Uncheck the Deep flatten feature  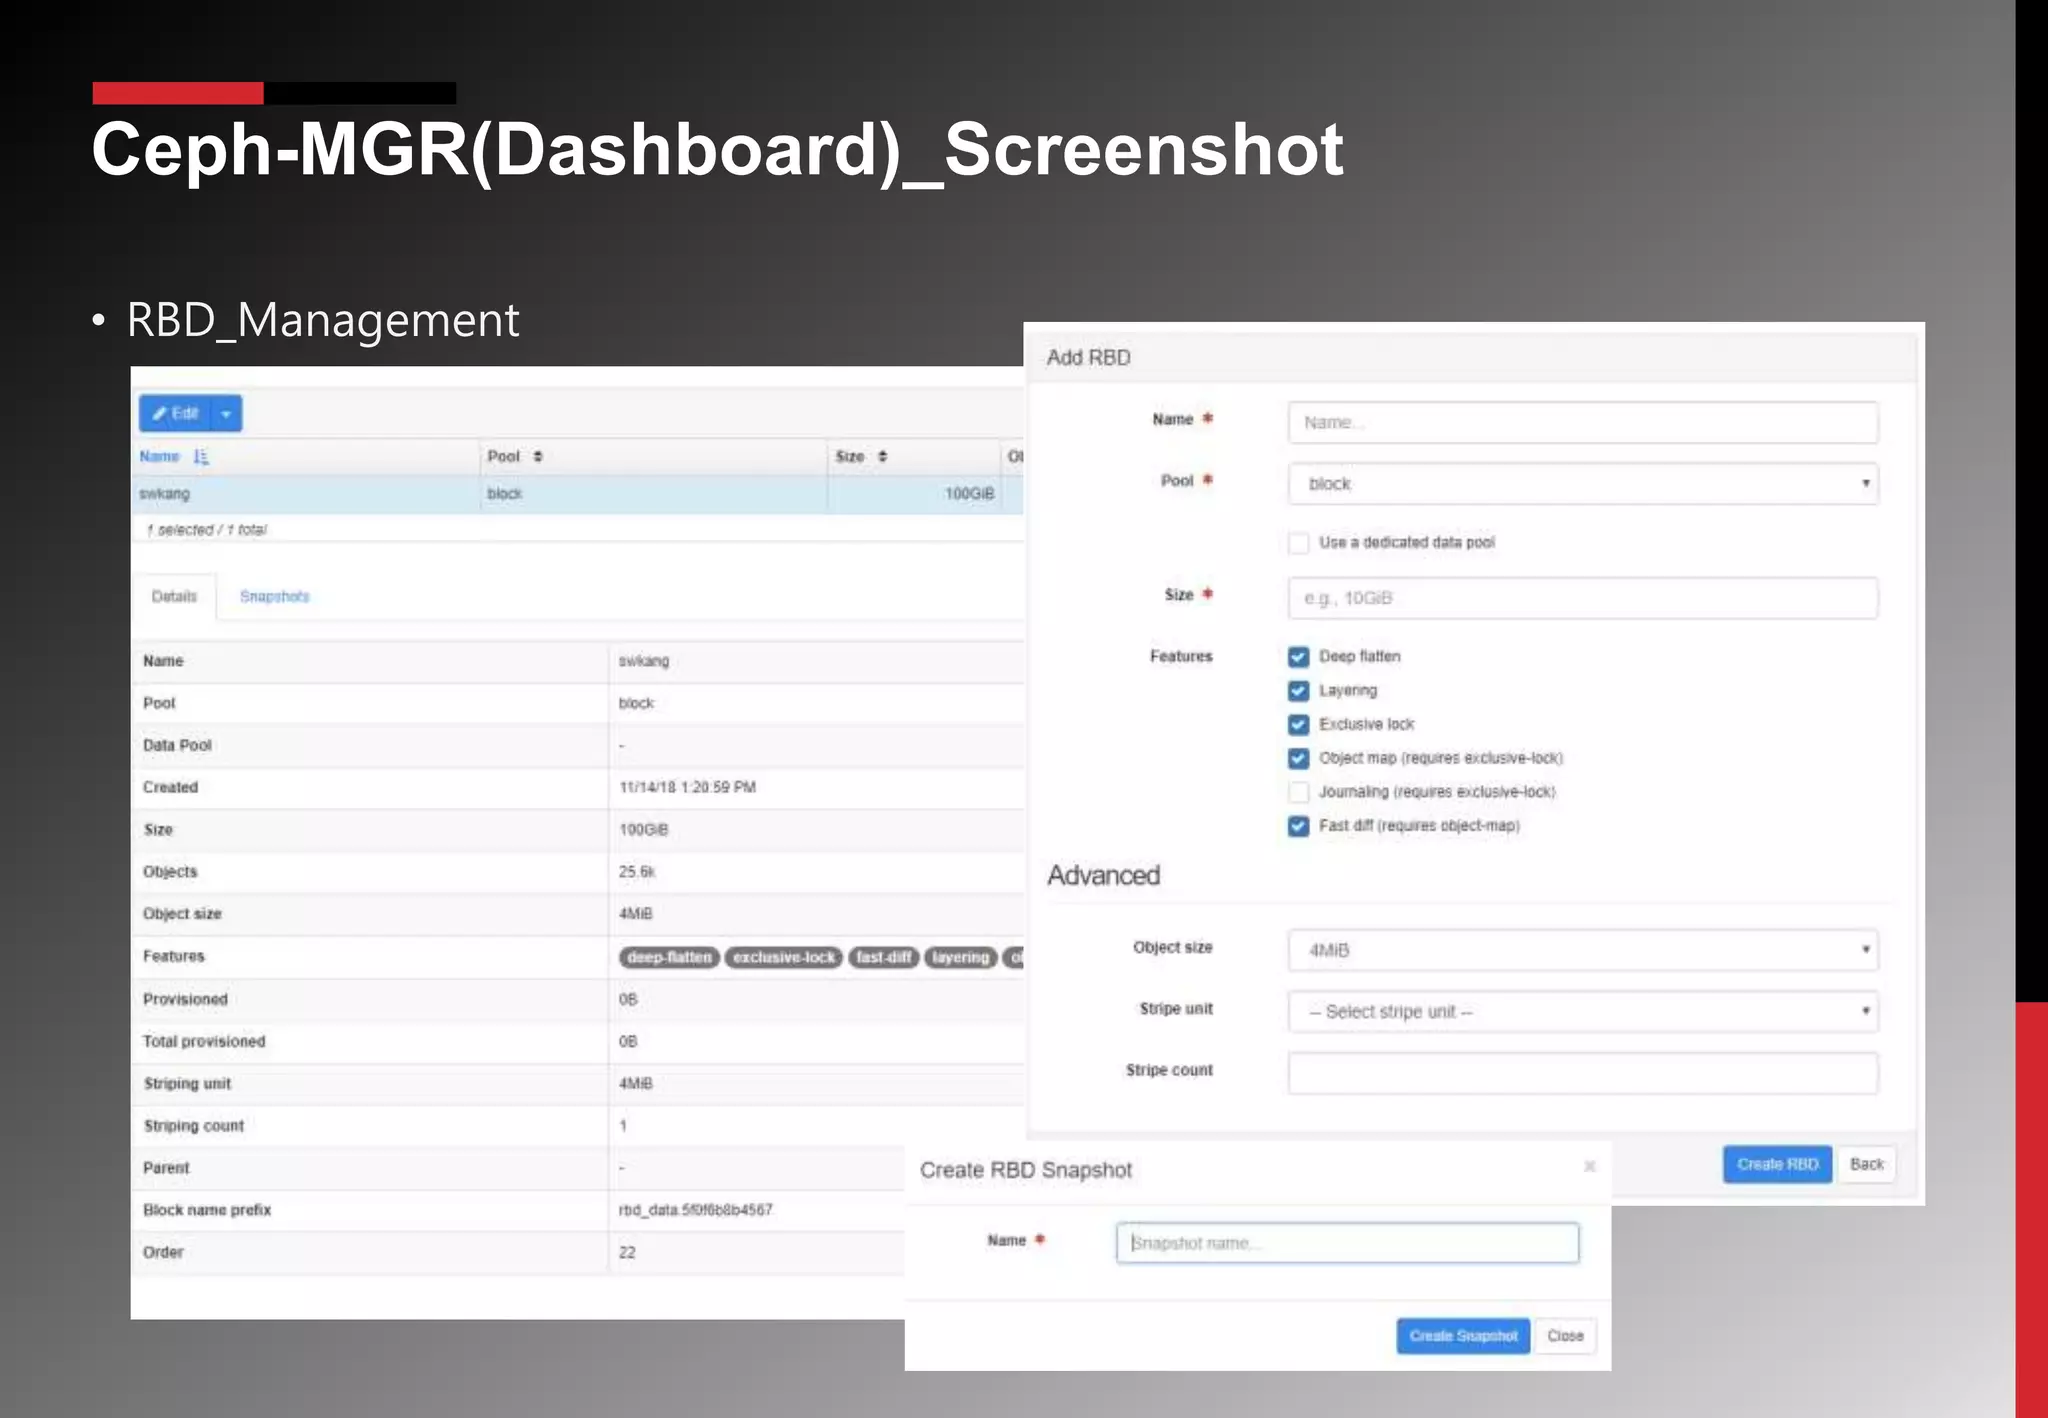(1298, 657)
